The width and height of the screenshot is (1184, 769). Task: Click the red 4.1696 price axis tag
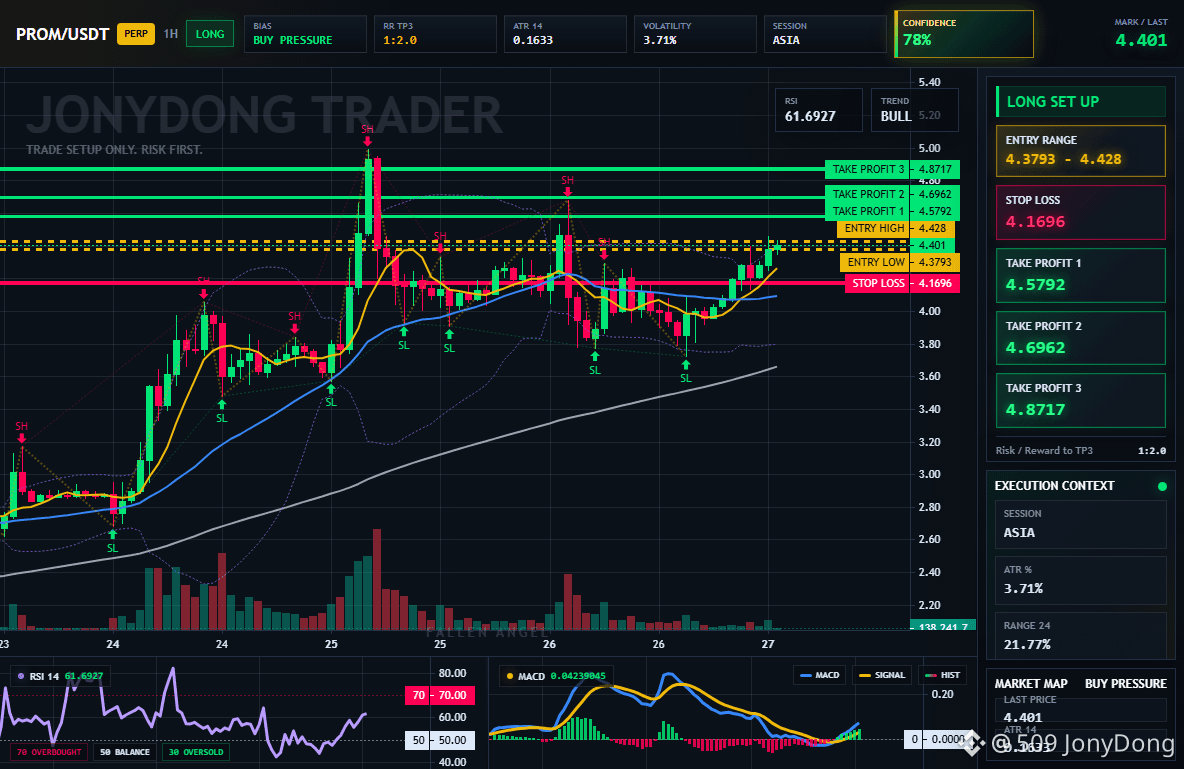tap(936, 283)
